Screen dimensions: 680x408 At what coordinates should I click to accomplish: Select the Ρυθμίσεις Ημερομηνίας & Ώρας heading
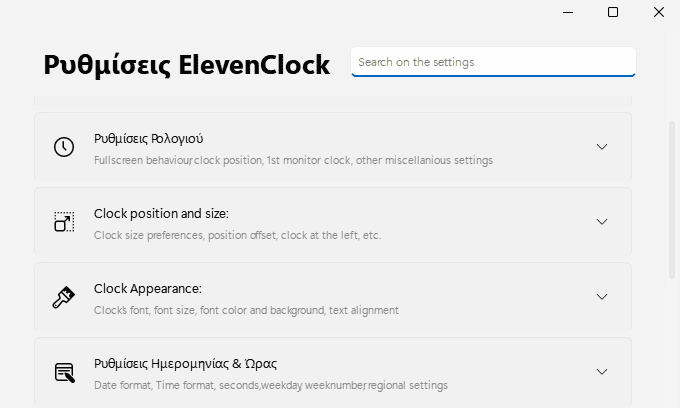tap(185, 363)
